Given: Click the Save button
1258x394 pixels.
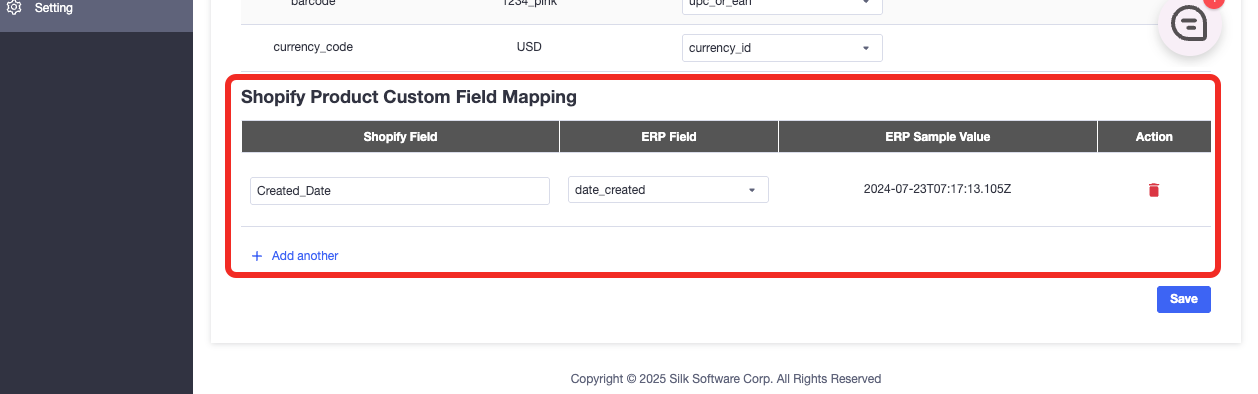Looking at the screenshot, I should pyautogui.click(x=1184, y=299).
